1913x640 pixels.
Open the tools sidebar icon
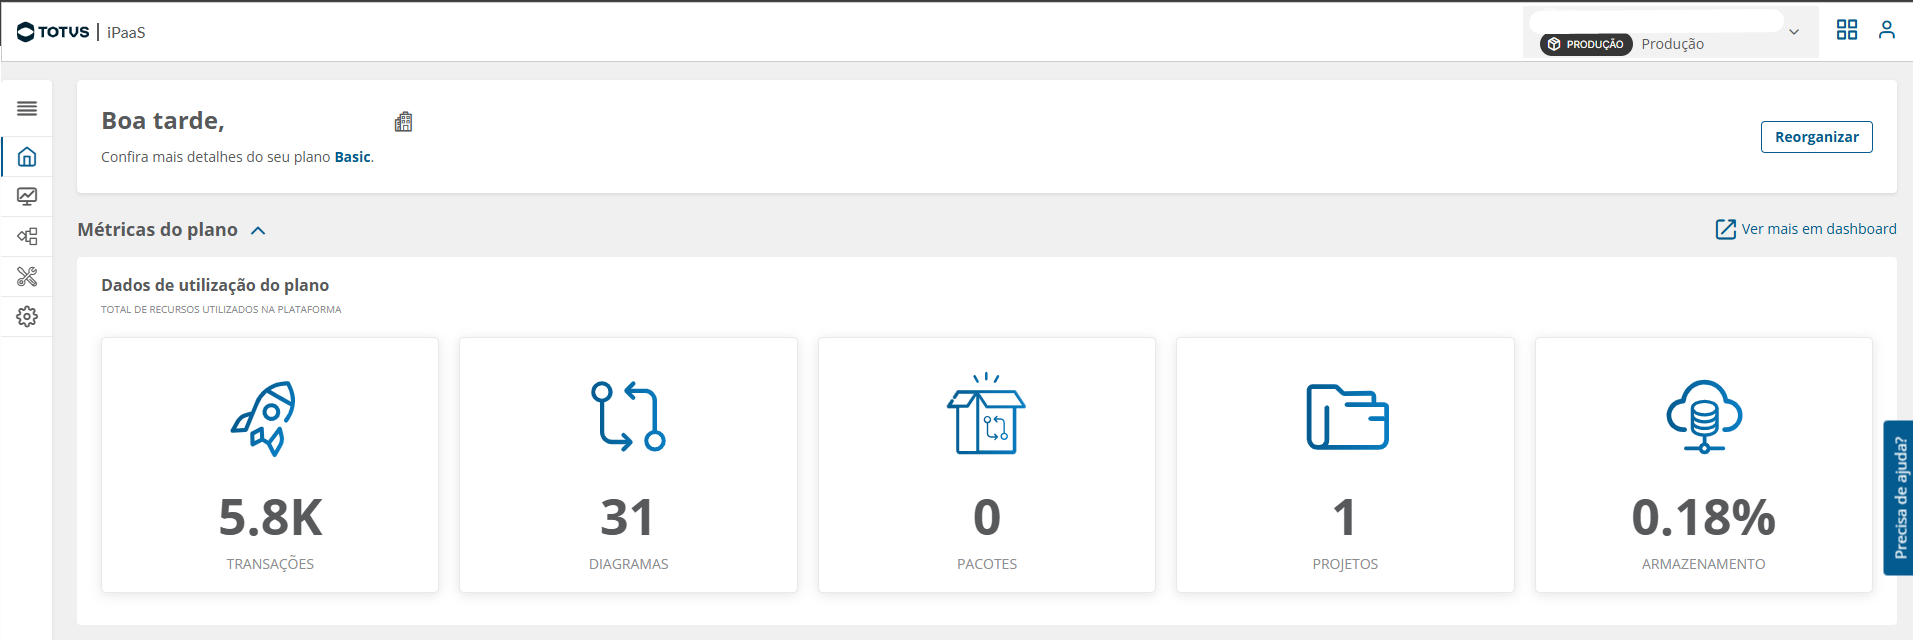[27, 277]
